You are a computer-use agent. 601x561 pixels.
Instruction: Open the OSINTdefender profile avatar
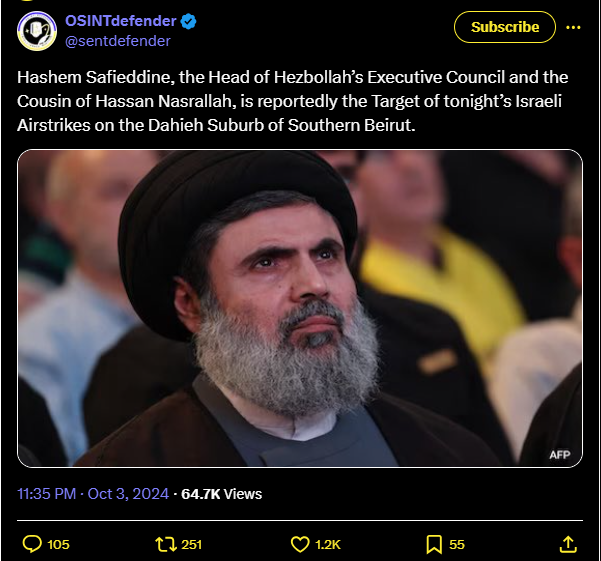pyautogui.click(x=37, y=31)
